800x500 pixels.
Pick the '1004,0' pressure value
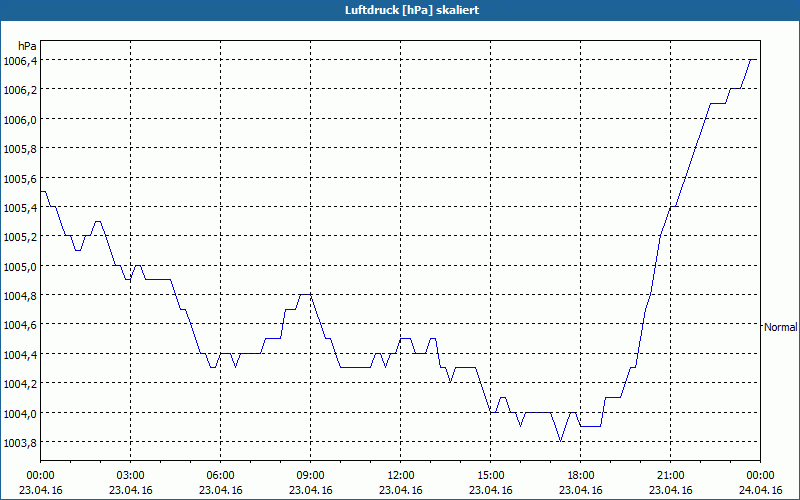tap(20, 413)
